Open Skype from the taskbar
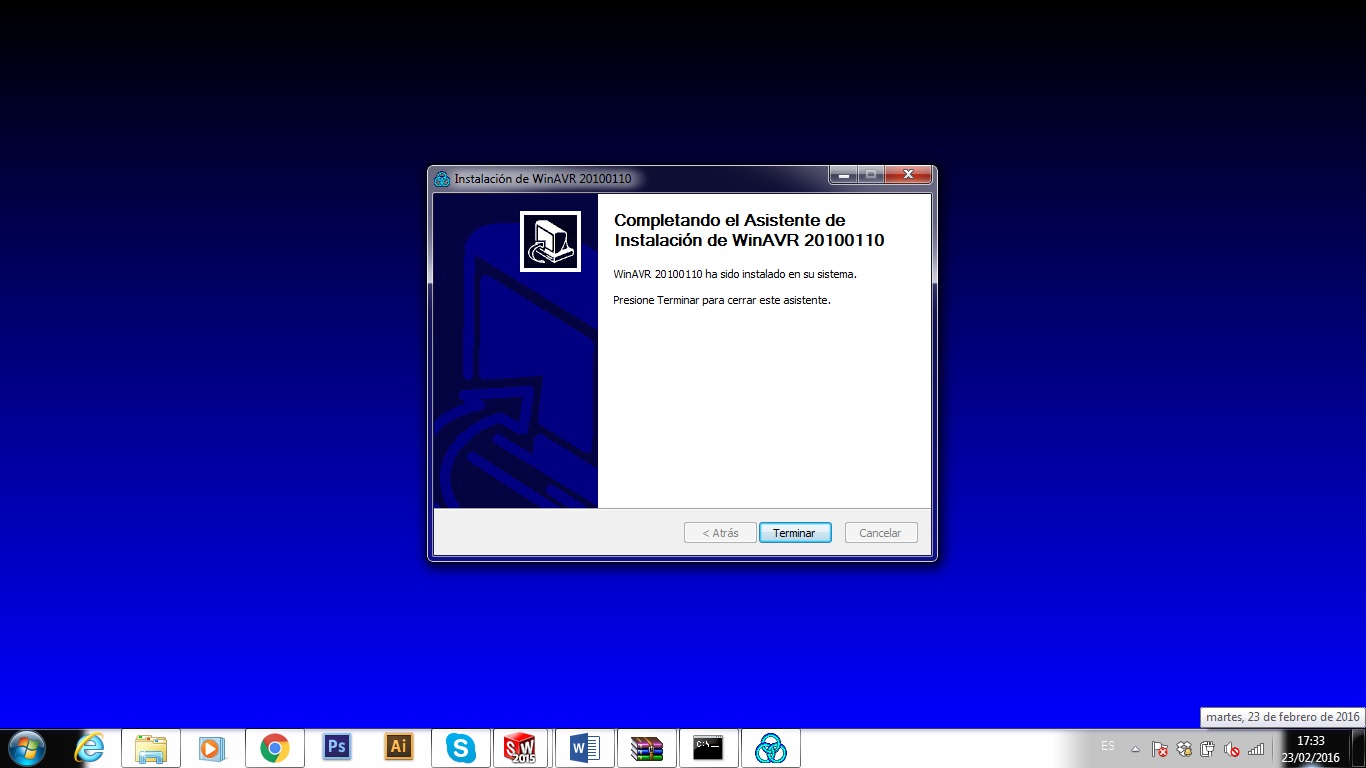 tap(461, 748)
